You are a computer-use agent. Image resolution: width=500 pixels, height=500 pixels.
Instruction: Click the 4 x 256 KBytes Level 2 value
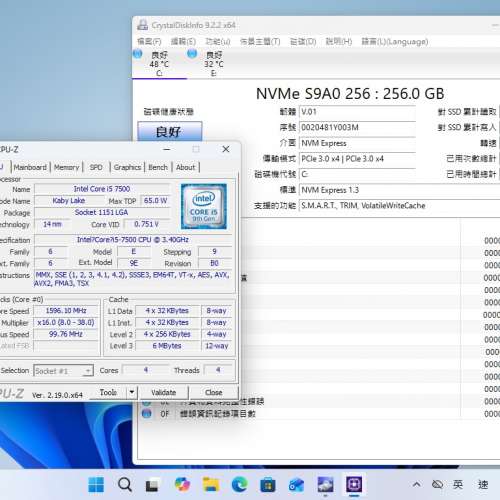pyautogui.click(x=167, y=334)
